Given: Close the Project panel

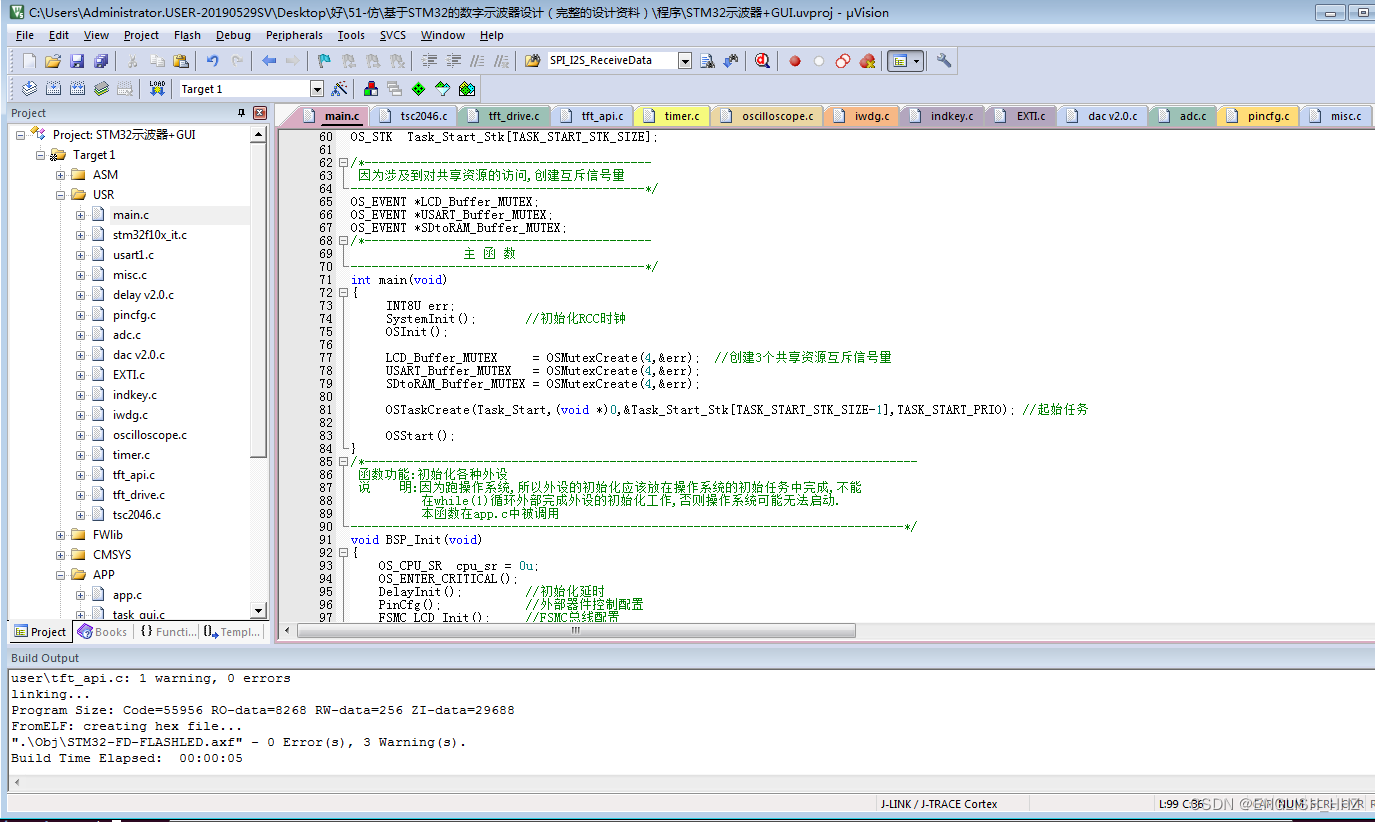Looking at the screenshot, I should tap(260, 113).
